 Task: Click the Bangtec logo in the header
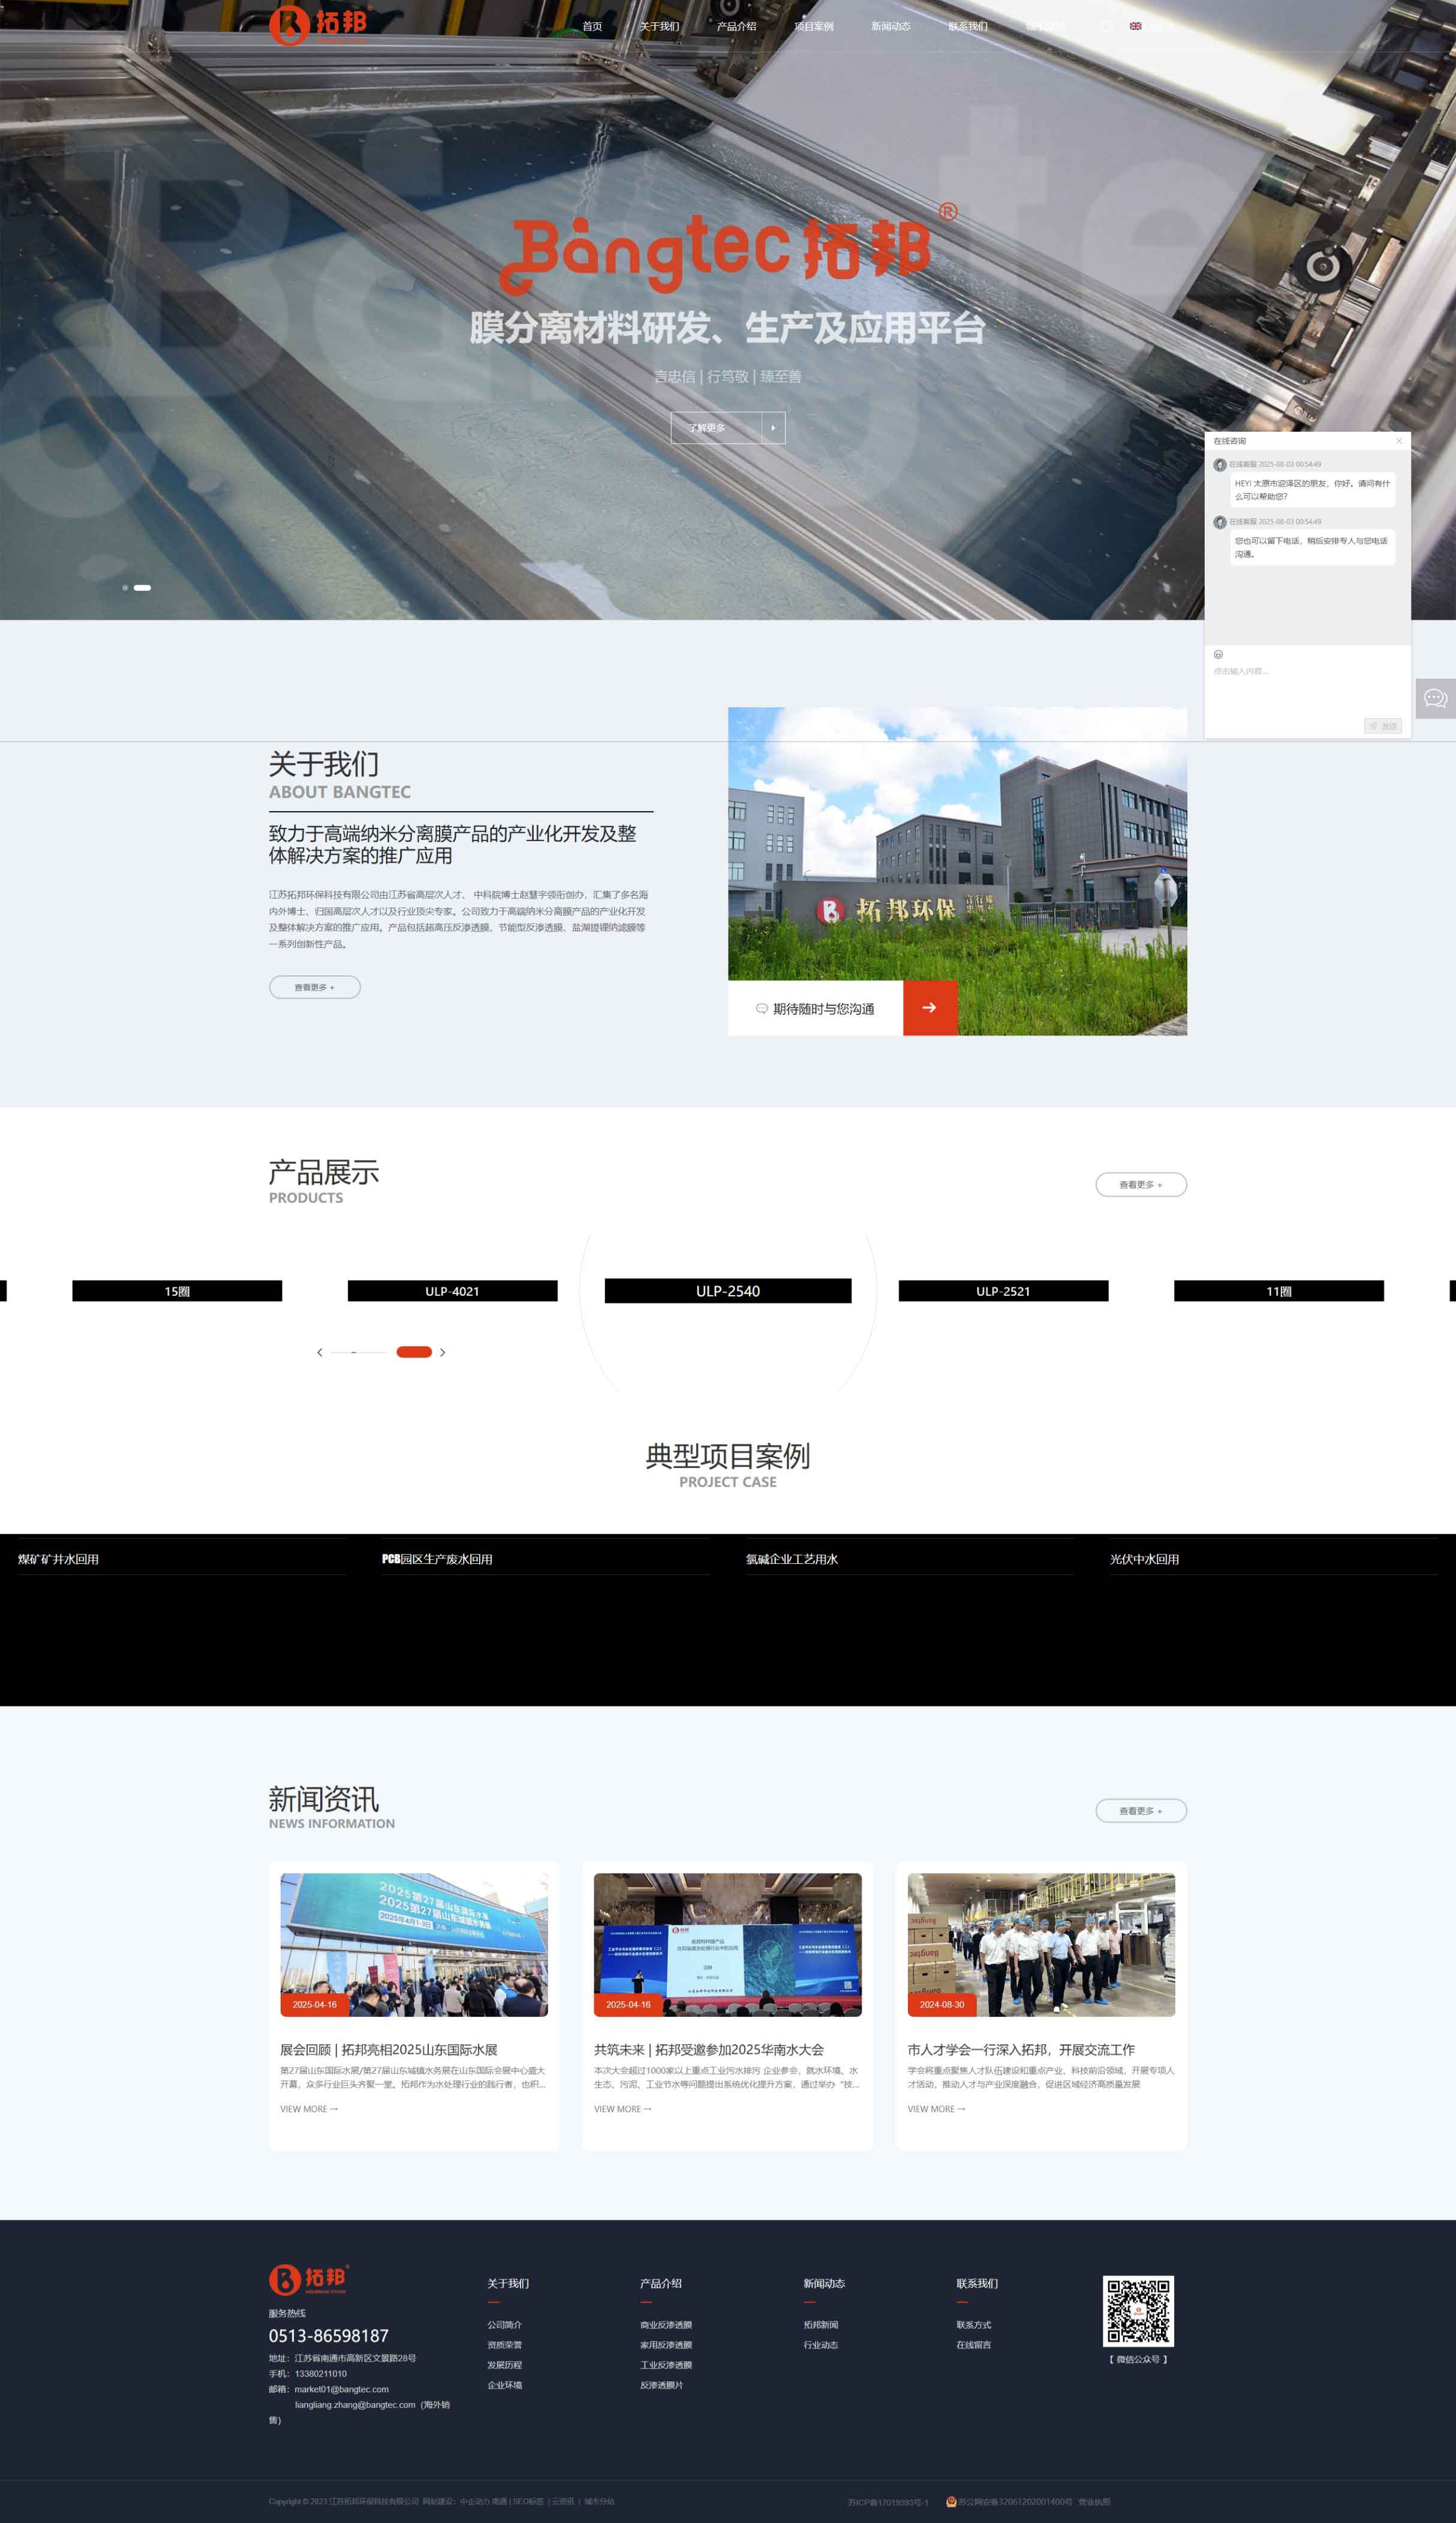coord(319,25)
